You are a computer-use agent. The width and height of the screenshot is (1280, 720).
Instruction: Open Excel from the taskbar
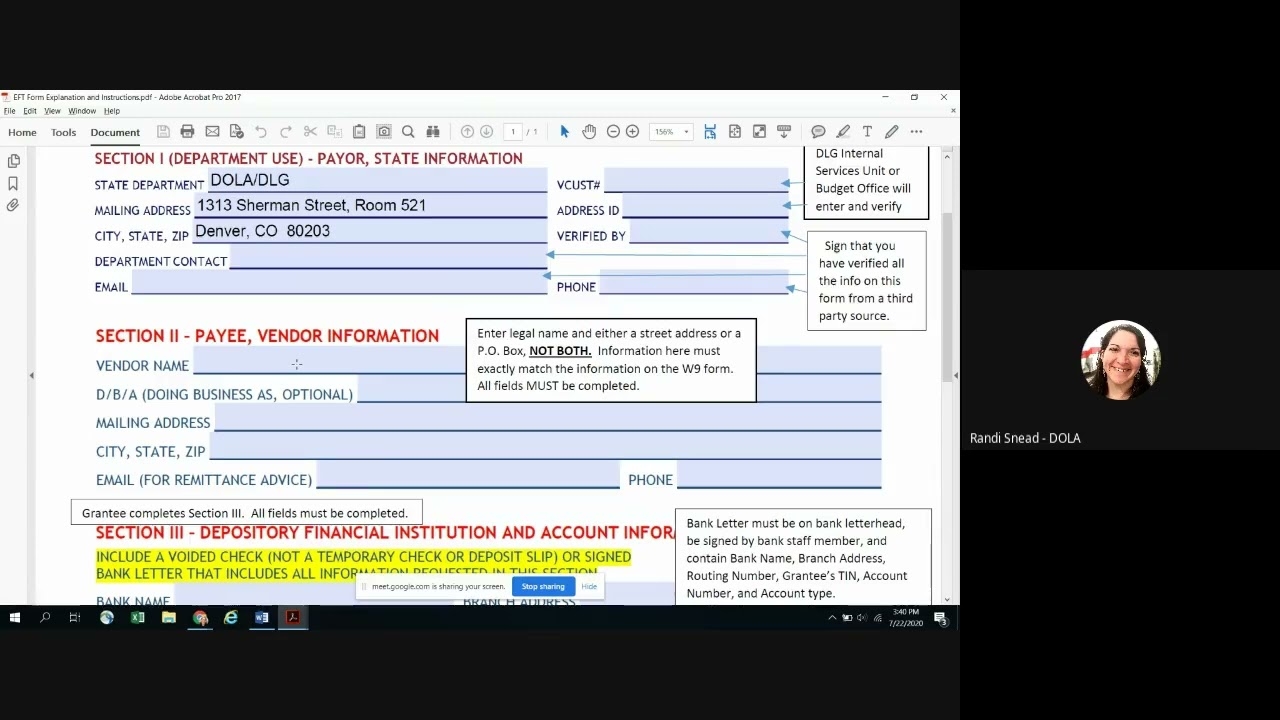(138, 618)
